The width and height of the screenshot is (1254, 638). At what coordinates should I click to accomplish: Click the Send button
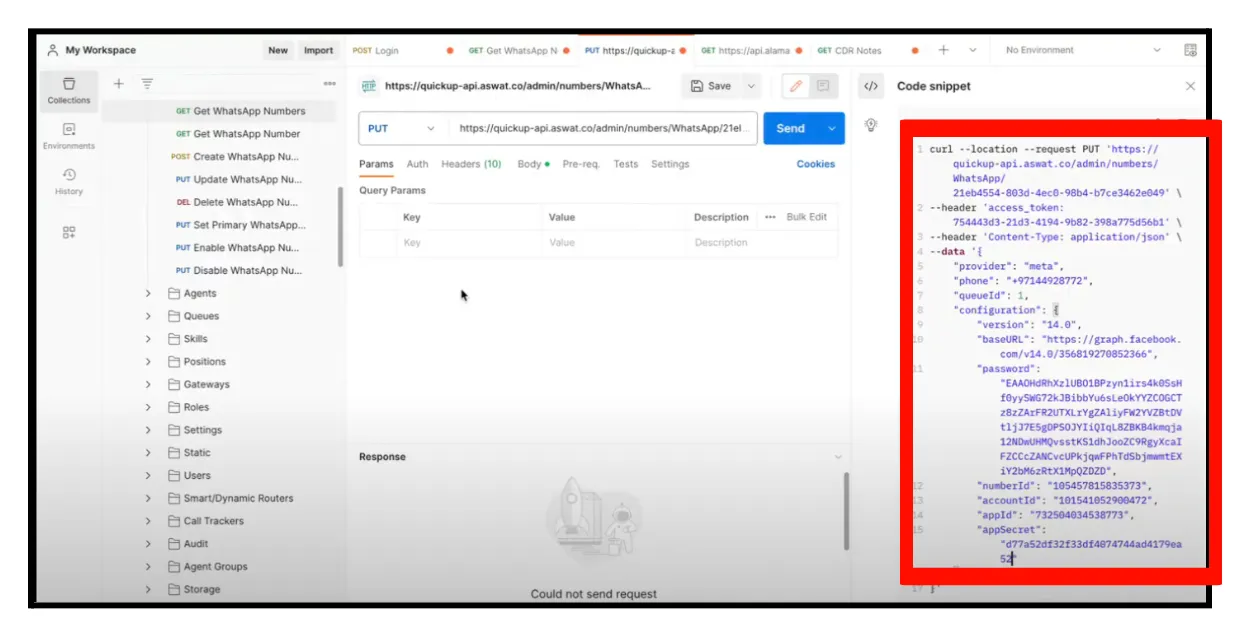point(790,128)
